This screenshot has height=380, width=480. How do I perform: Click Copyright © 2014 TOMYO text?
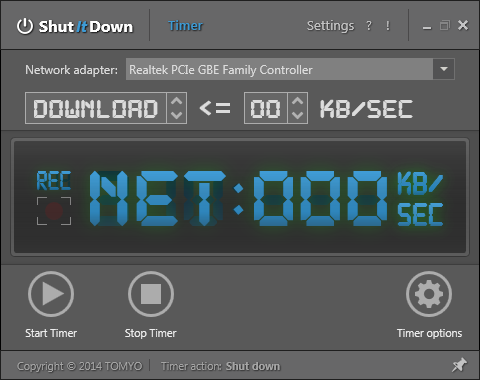click(79, 366)
